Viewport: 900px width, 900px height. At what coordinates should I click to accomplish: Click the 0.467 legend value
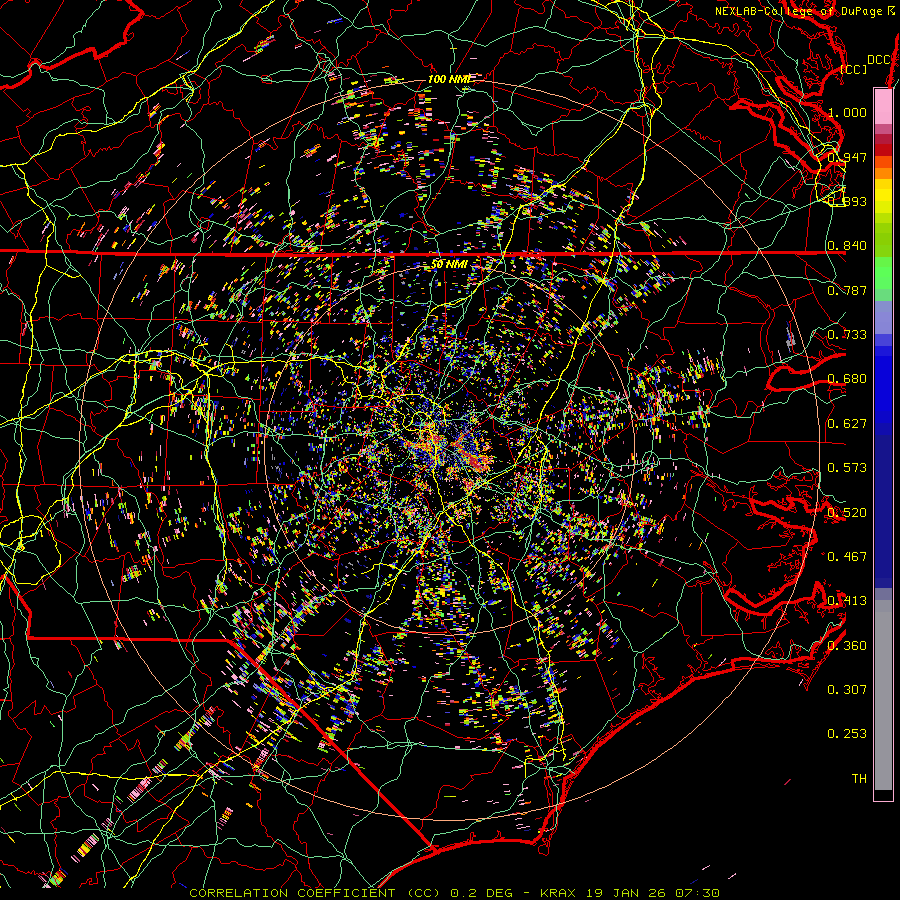click(x=847, y=556)
